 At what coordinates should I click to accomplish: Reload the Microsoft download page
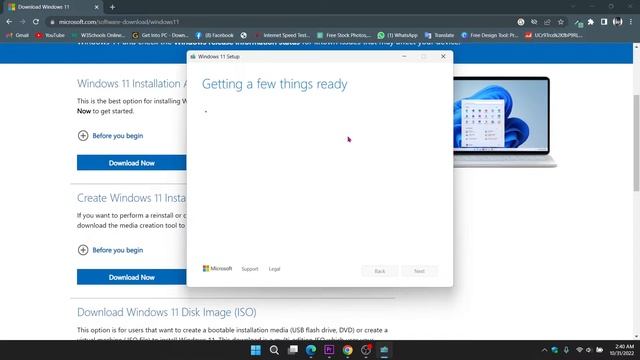click(36, 22)
